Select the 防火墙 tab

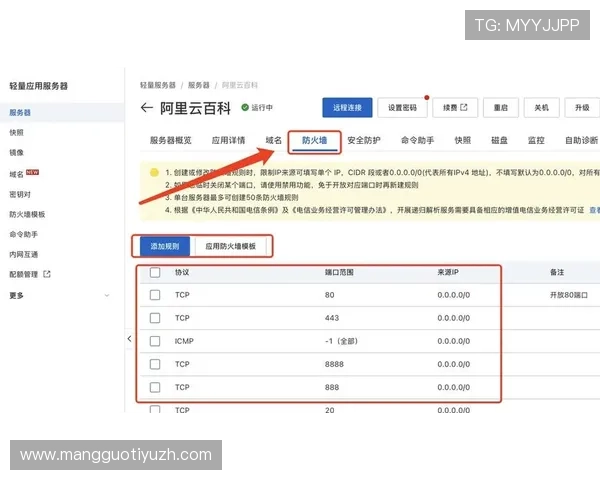click(315, 140)
